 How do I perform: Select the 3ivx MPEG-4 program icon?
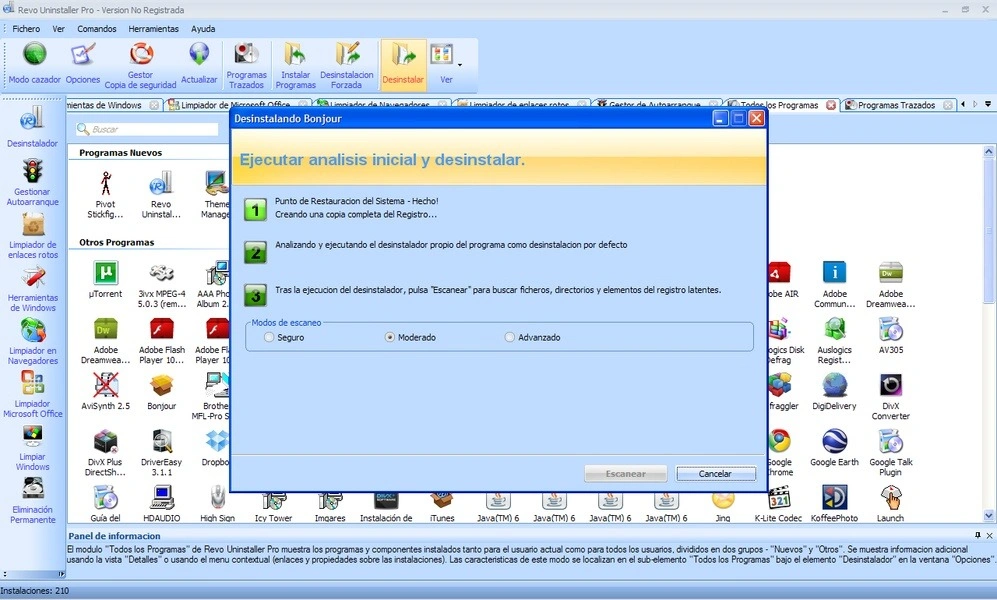tap(162, 284)
